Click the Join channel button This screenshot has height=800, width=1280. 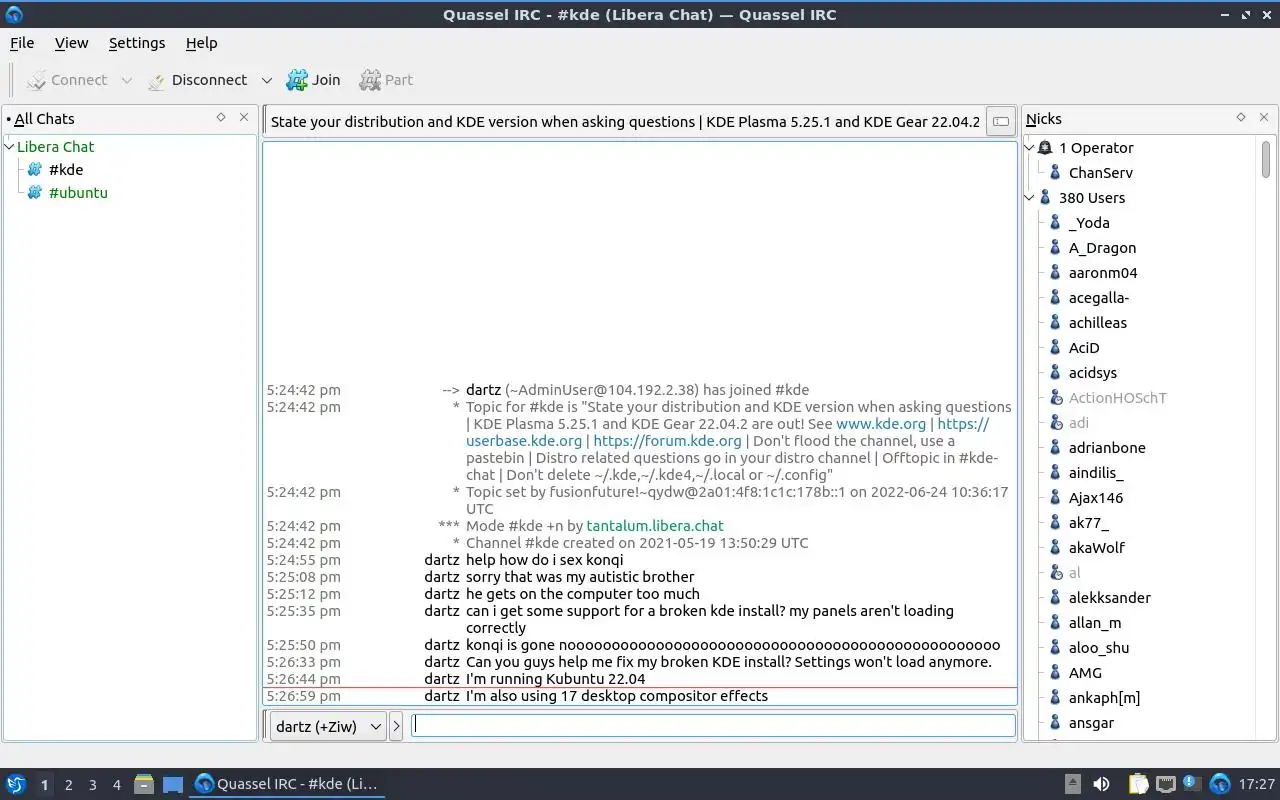point(313,80)
